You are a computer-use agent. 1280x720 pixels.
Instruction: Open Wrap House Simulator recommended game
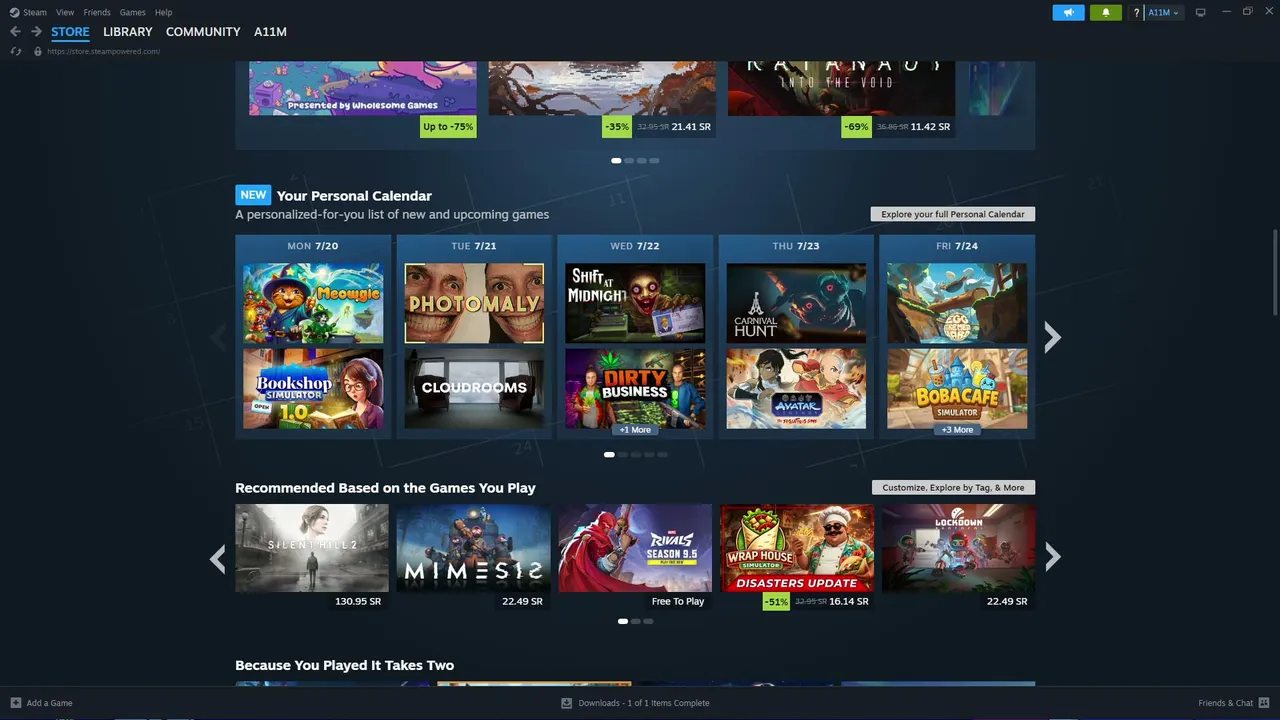(x=797, y=548)
